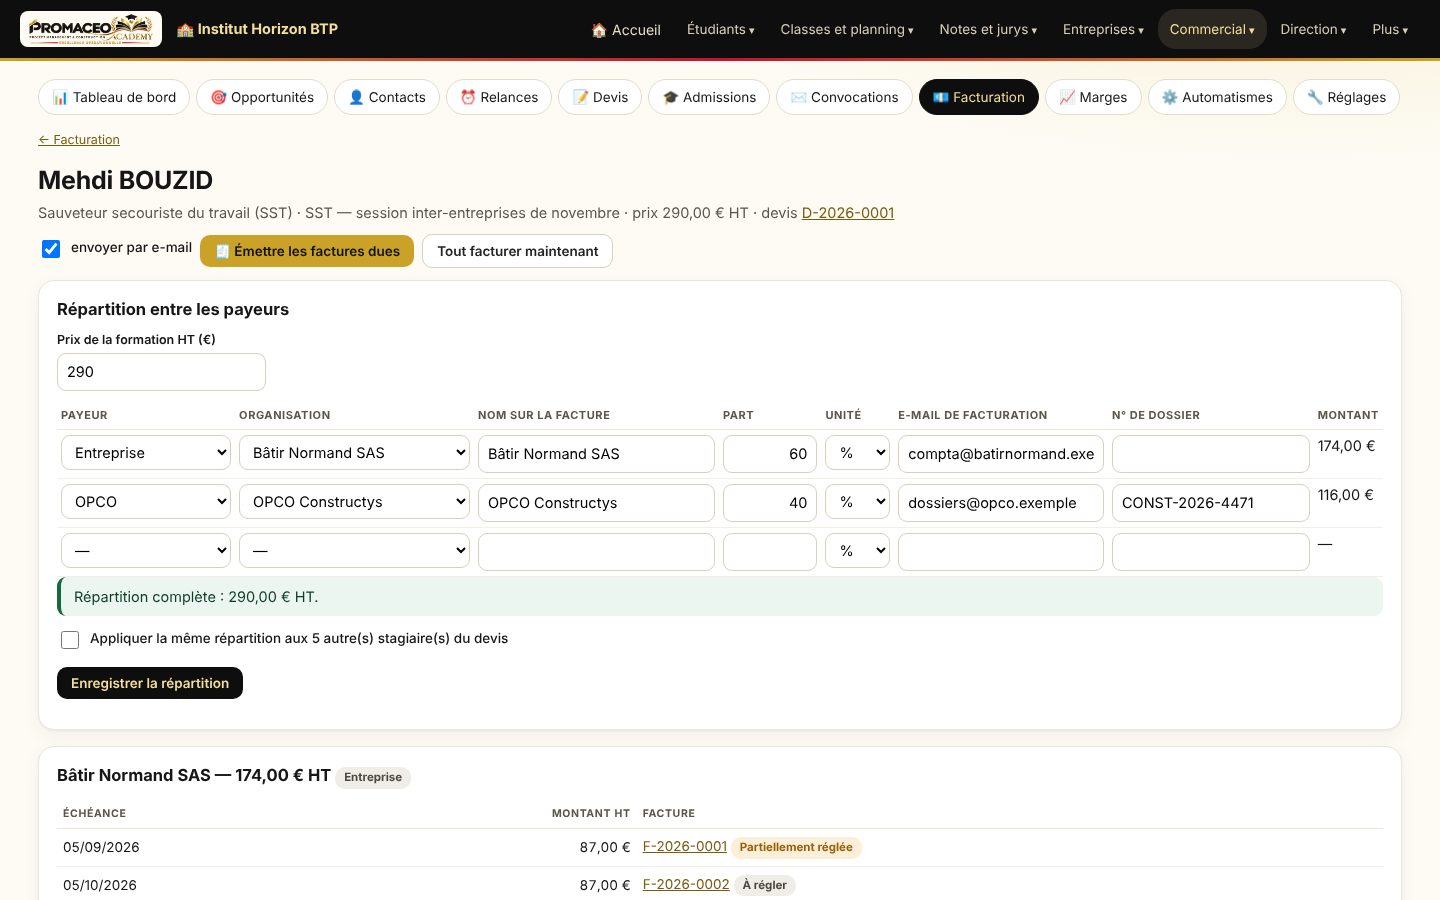Click the Accueil home icon
1440x900 pixels.
coord(599,30)
